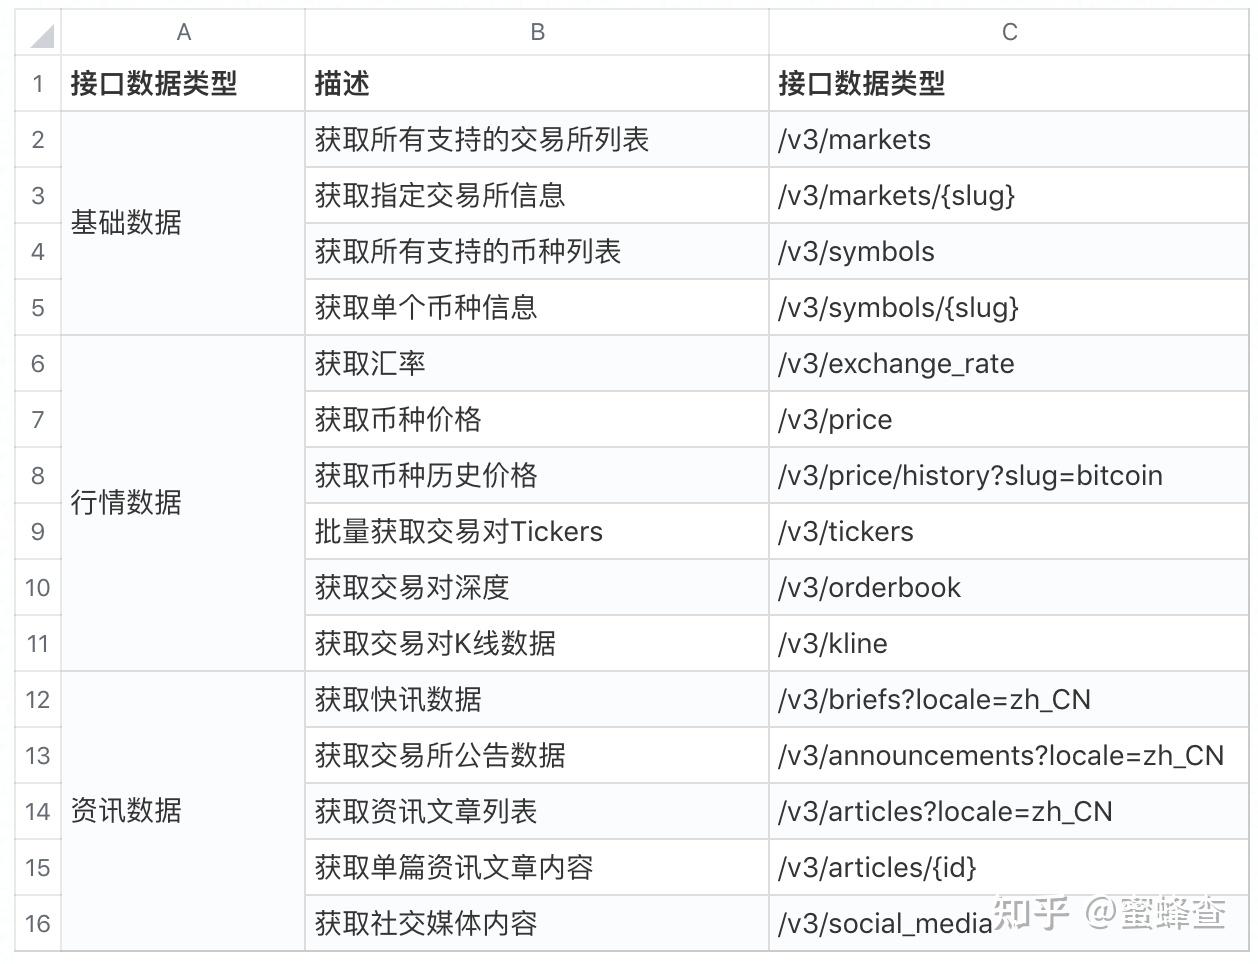
Task: Select column header A
Action: coord(183,31)
